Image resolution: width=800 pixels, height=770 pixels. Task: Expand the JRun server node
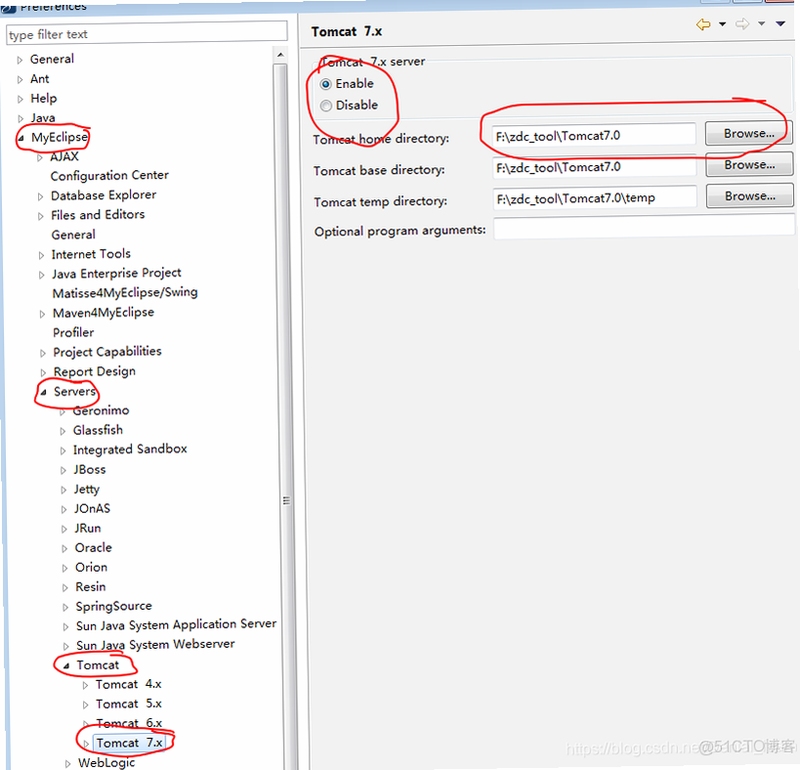[x=64, y=529]
